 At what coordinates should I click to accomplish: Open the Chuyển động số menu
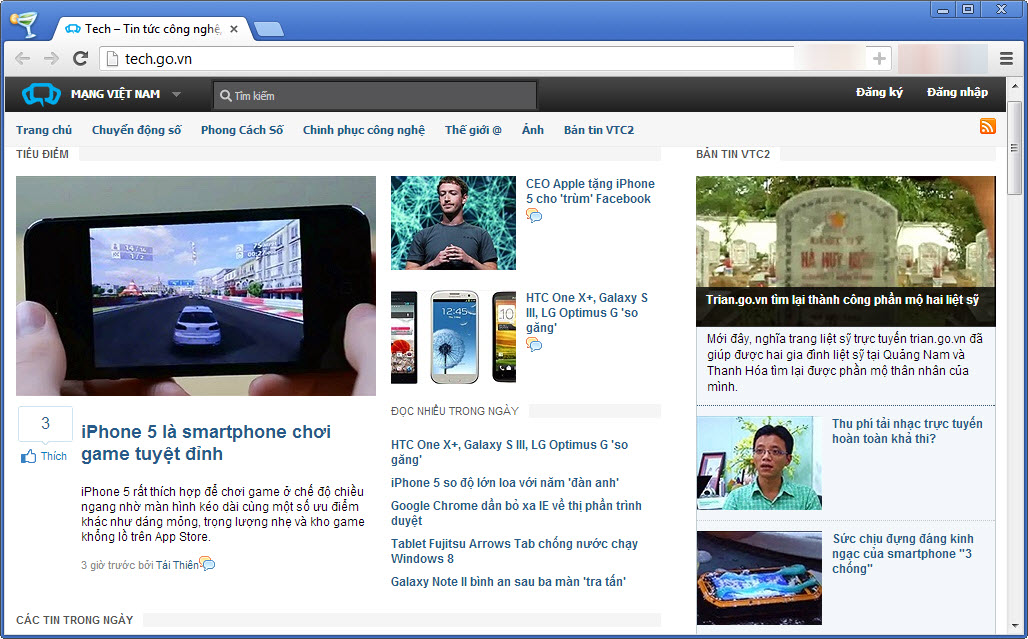[x=137, y=130]
